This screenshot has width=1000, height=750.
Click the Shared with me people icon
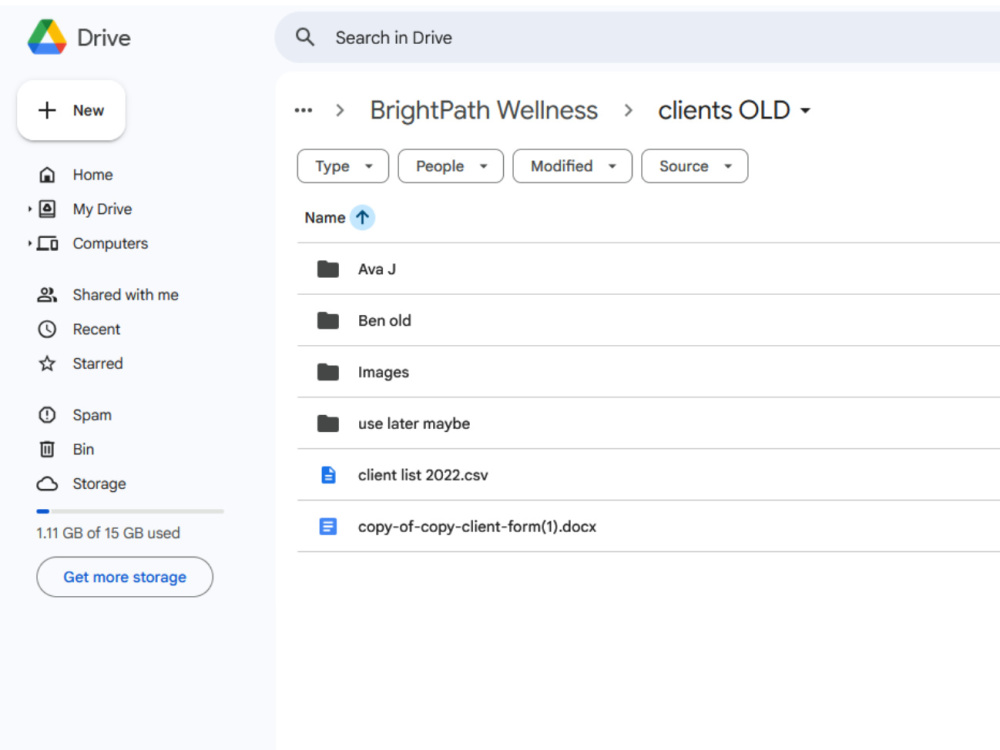(47, 295)
